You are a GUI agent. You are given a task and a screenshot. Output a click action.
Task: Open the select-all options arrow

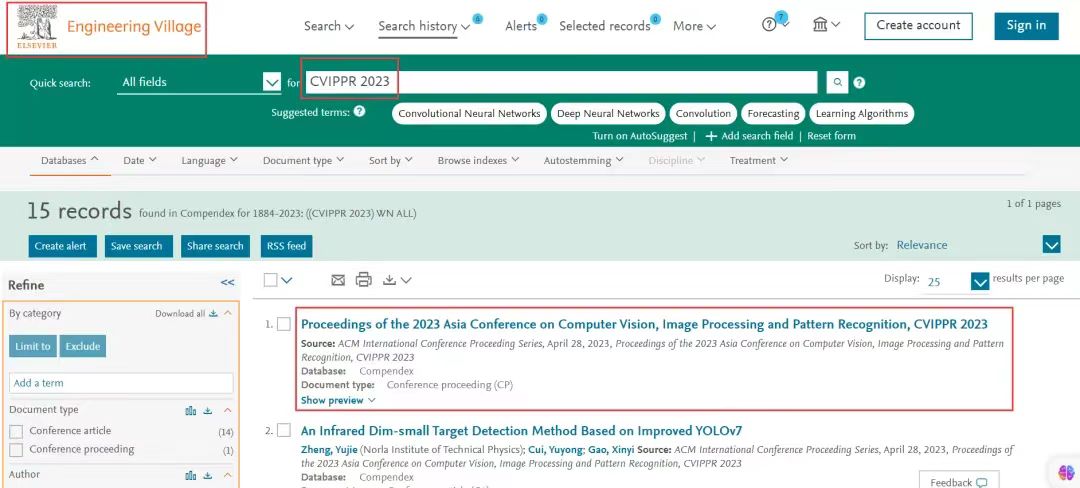pyautogui.click(x=287, y=280)
